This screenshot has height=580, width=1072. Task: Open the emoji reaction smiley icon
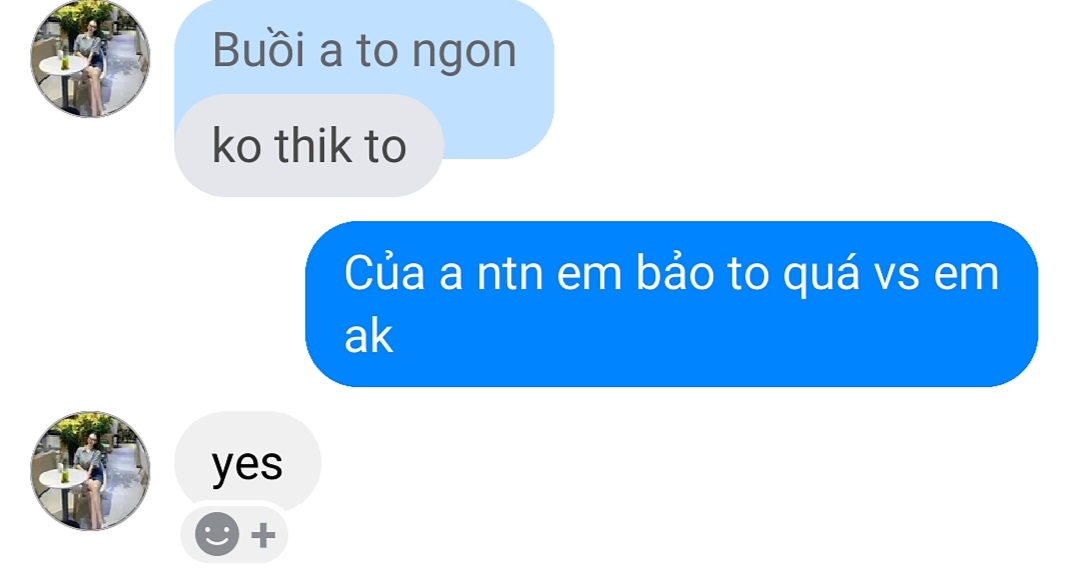coord(217,534)
